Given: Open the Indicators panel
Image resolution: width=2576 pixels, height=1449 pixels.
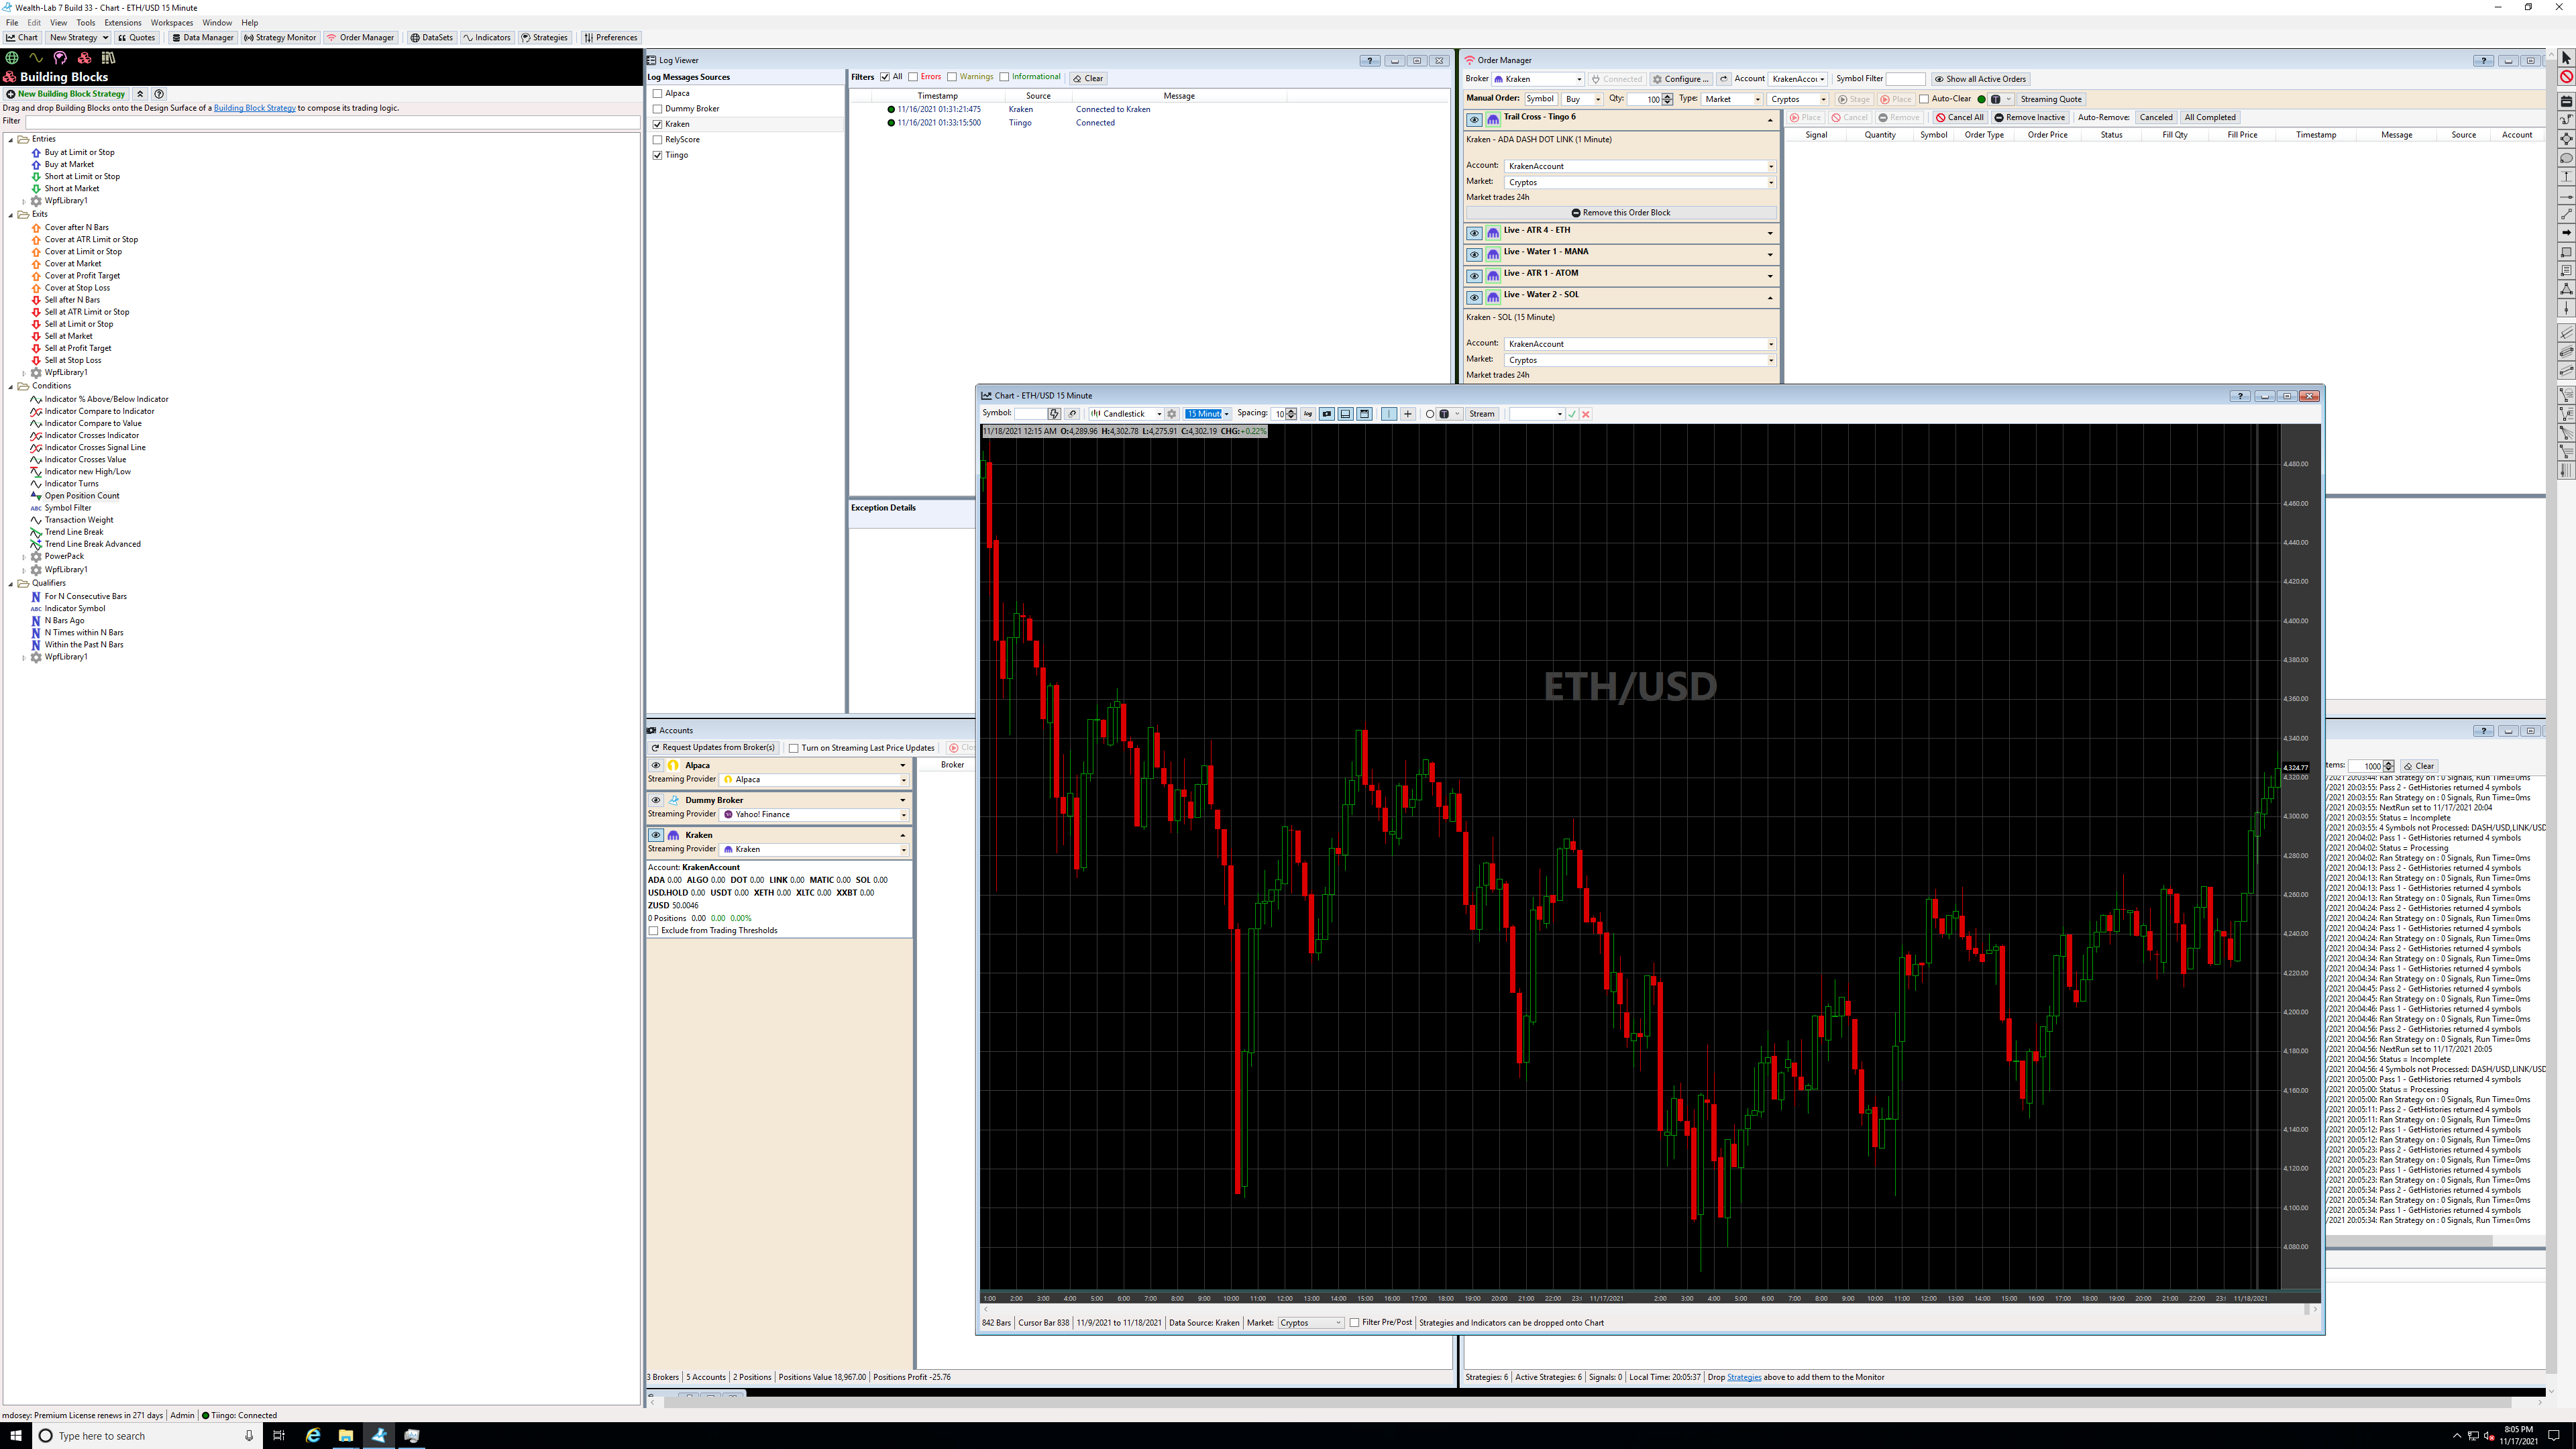Looking at the screenshot, I should pos(487,37).
